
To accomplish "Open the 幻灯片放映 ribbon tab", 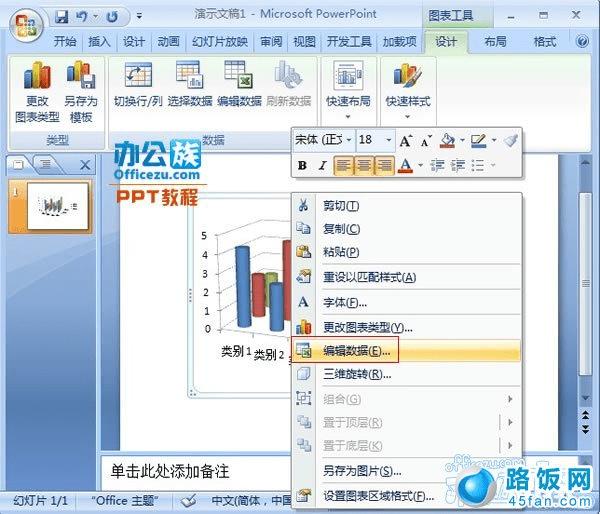I will (220, 41).
